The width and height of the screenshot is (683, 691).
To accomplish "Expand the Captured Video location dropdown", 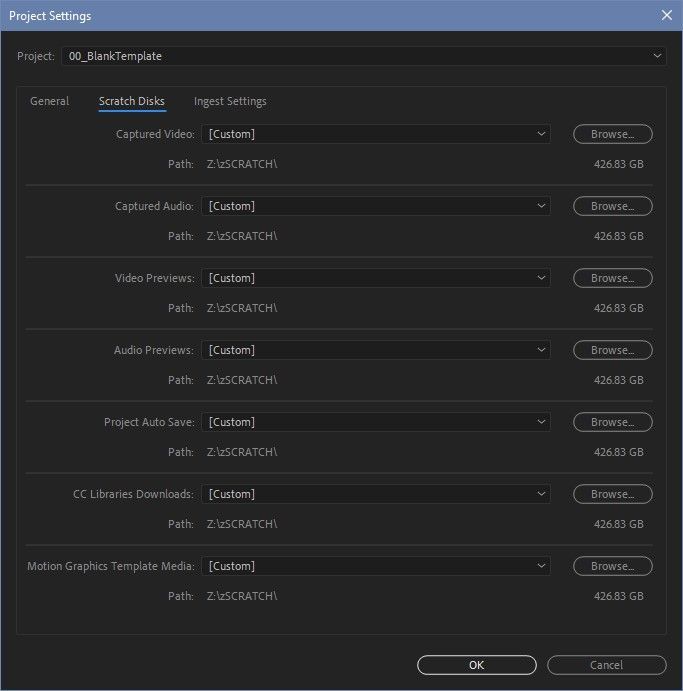I will [x=376, y=134].
